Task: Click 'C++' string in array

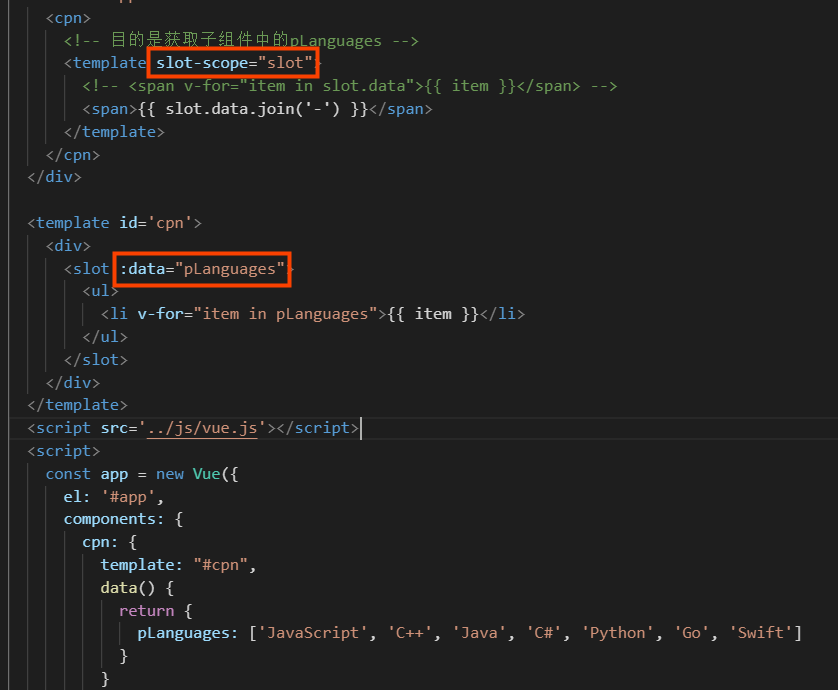Action: coord(410,633)
